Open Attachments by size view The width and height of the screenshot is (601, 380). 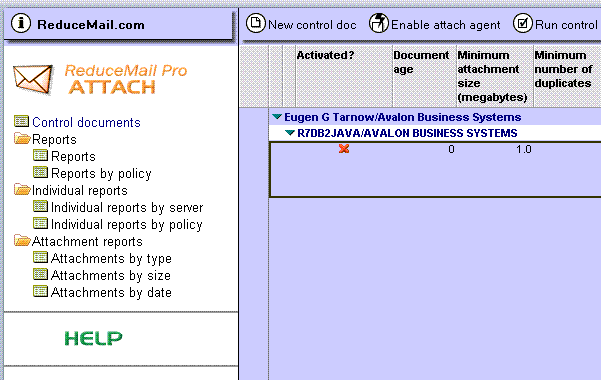[x=111, y=276]
